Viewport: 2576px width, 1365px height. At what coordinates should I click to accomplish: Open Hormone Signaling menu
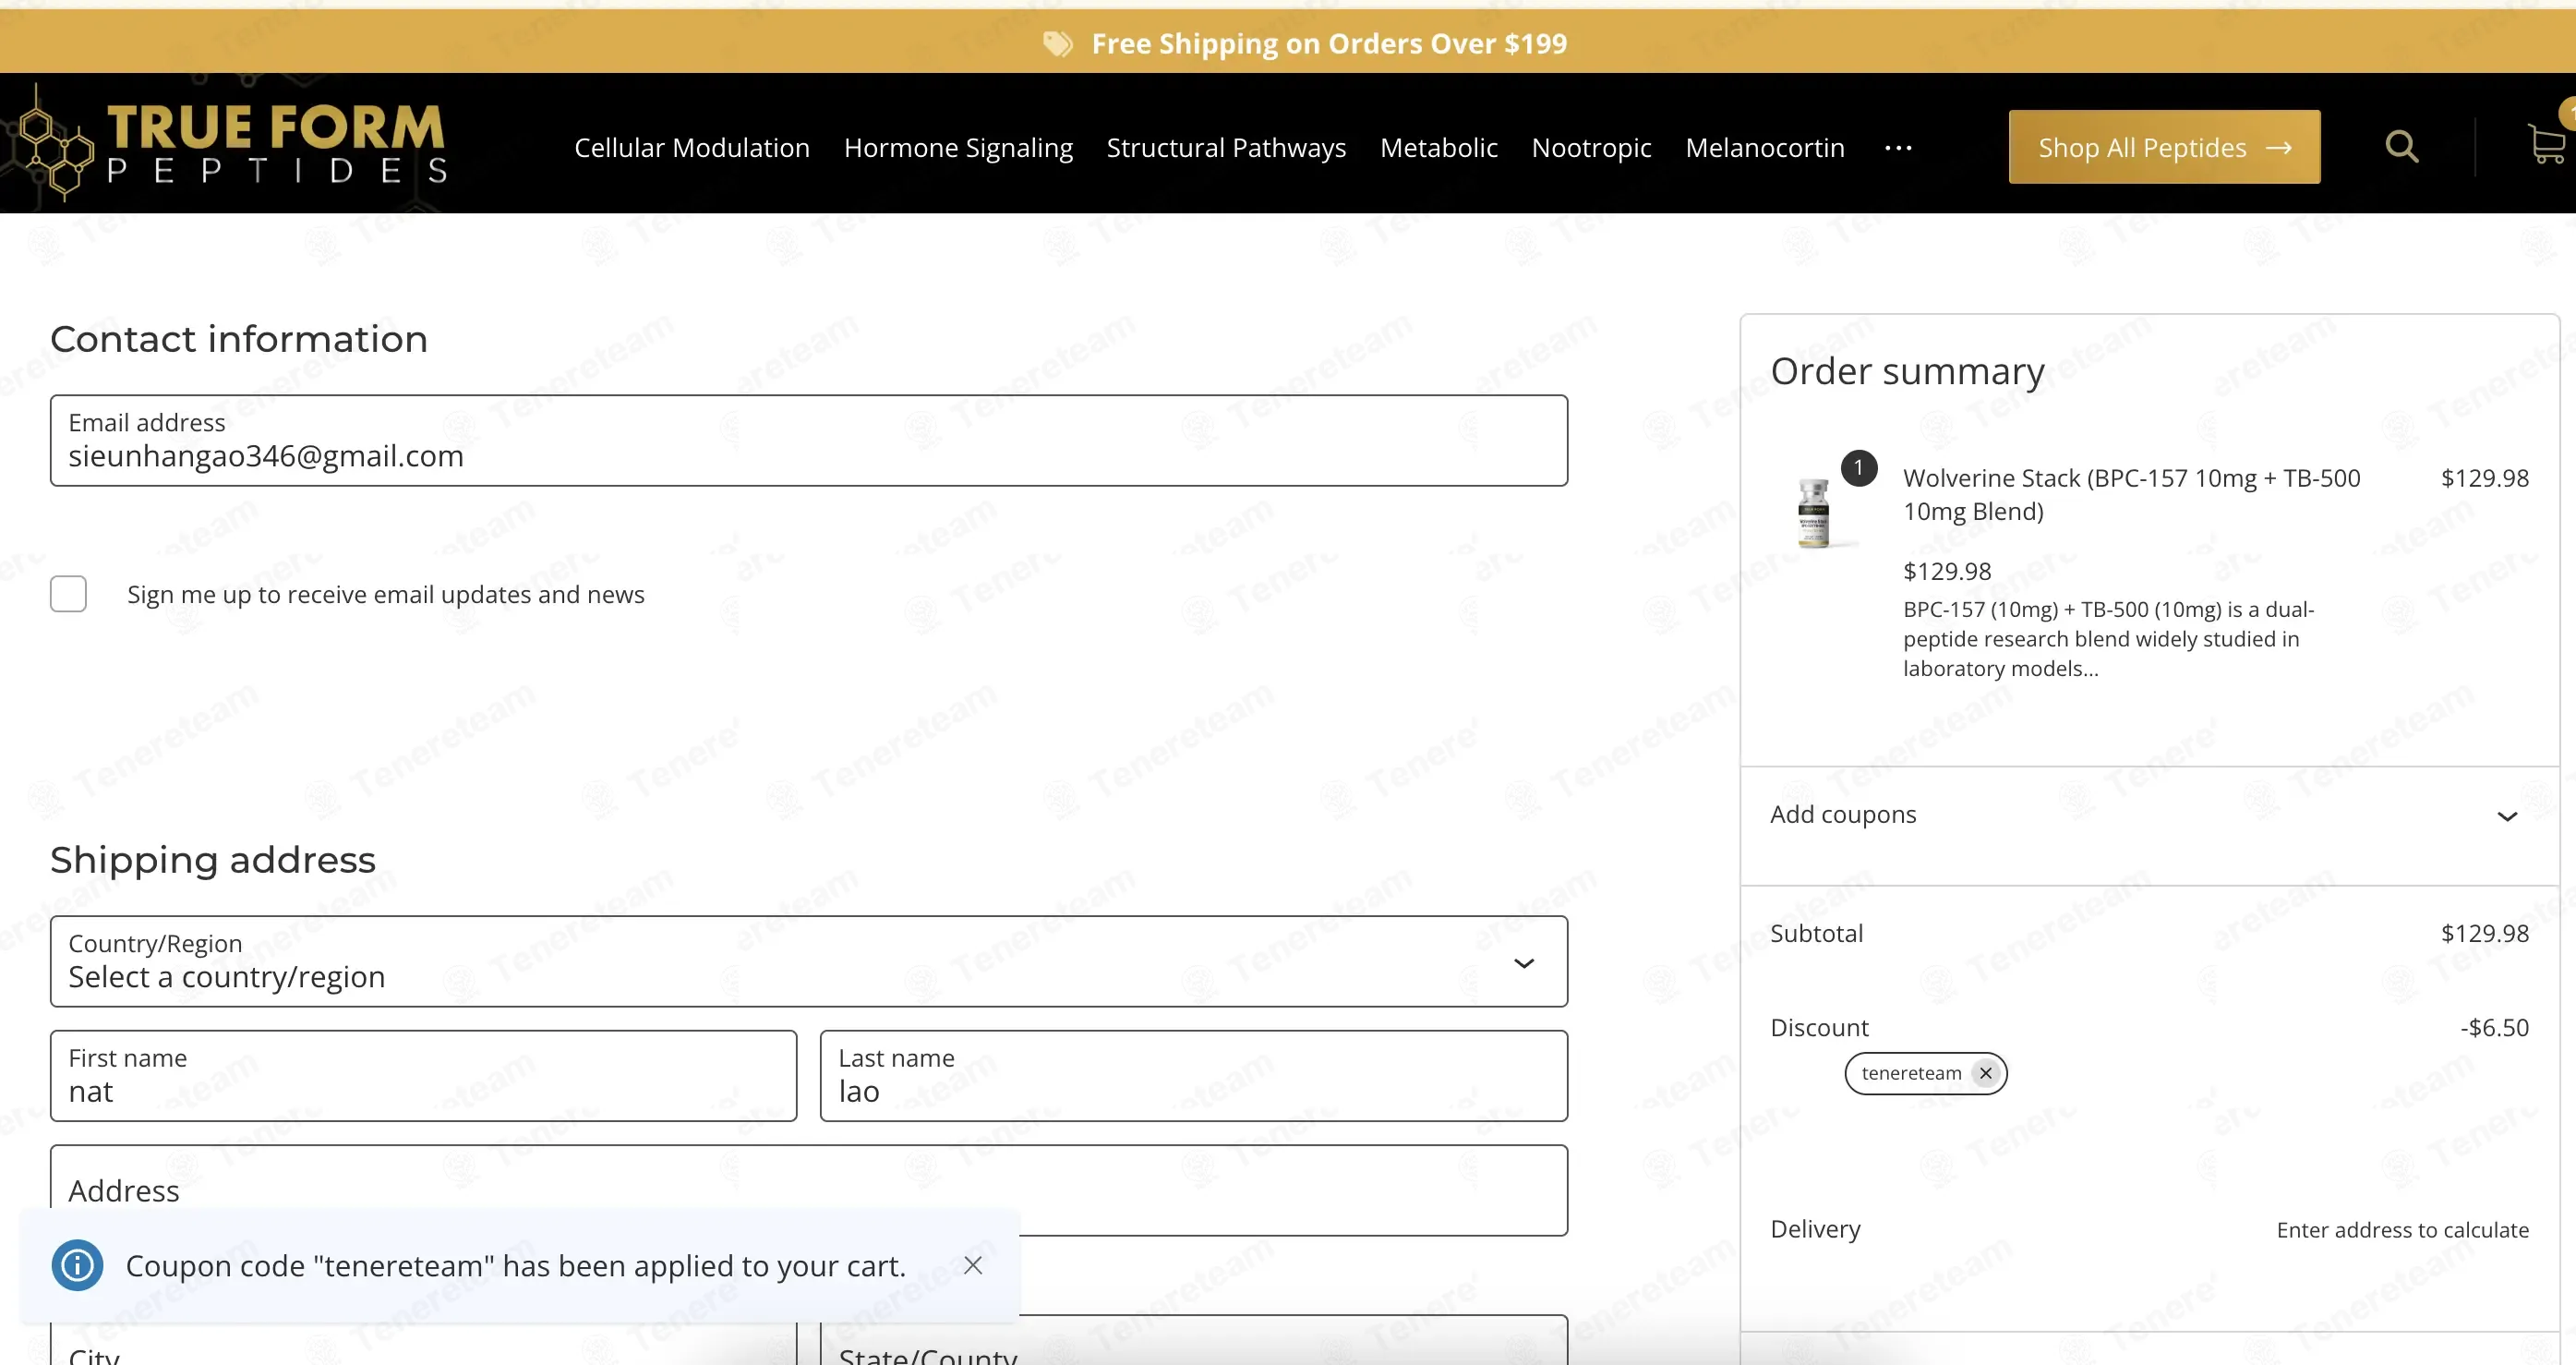[x=958, y=148]
